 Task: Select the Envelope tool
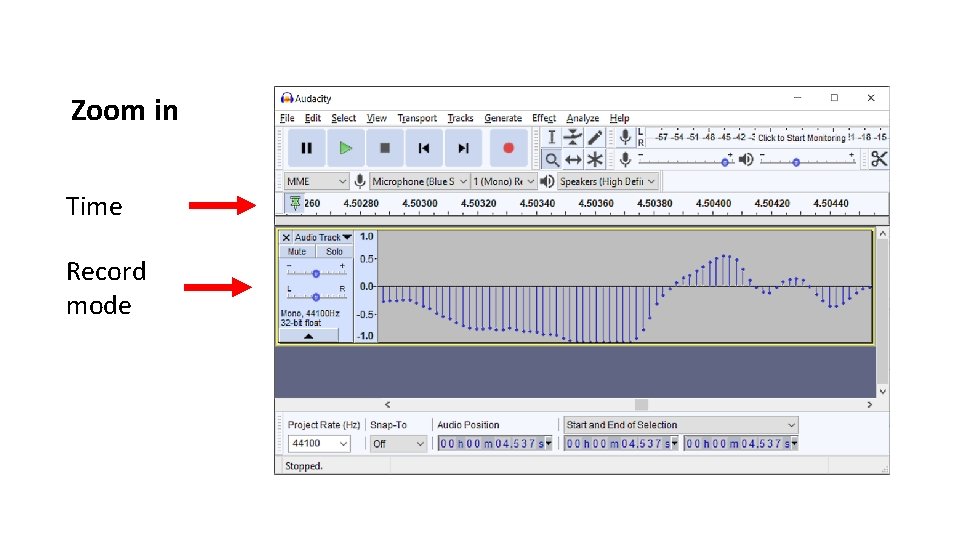[573, 138]
